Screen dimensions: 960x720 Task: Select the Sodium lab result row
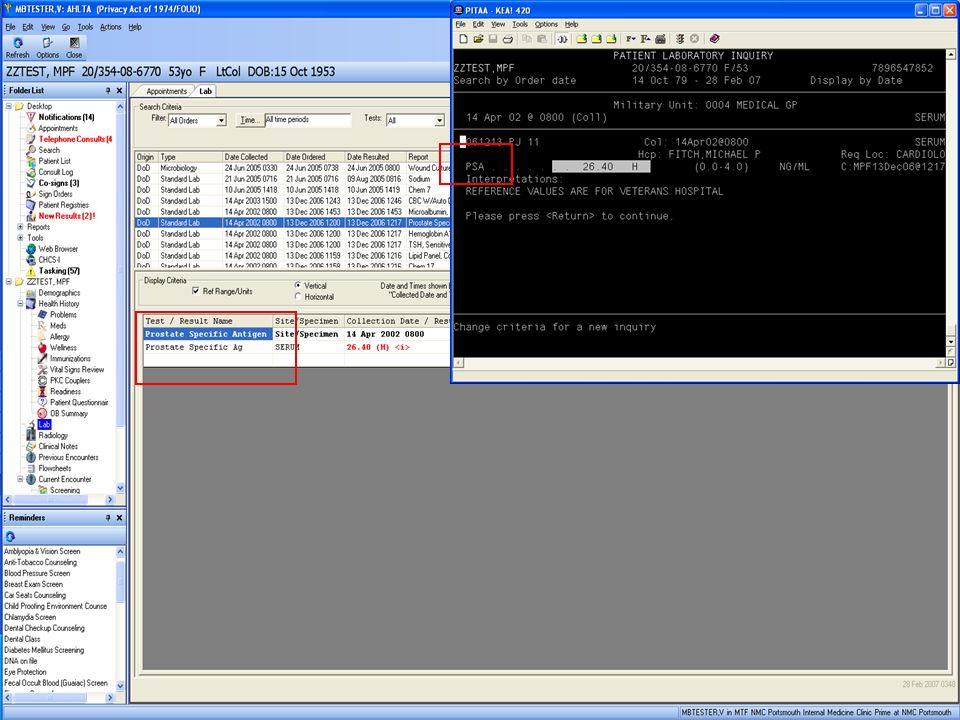click(x=292, y=179)
